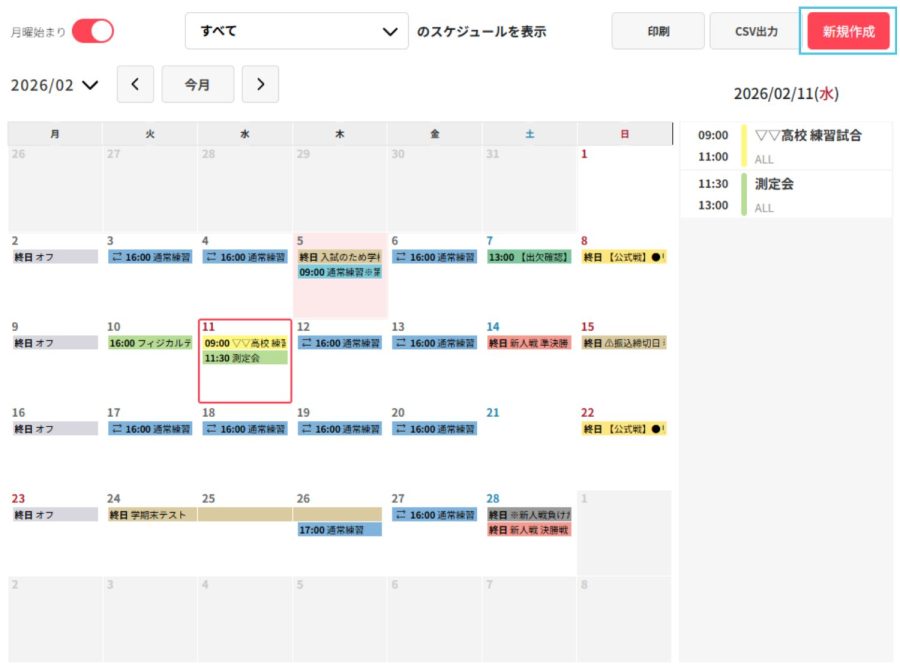Click the CSV出力 export button
This screenshot has height=667, width=900.
point(755,32)
